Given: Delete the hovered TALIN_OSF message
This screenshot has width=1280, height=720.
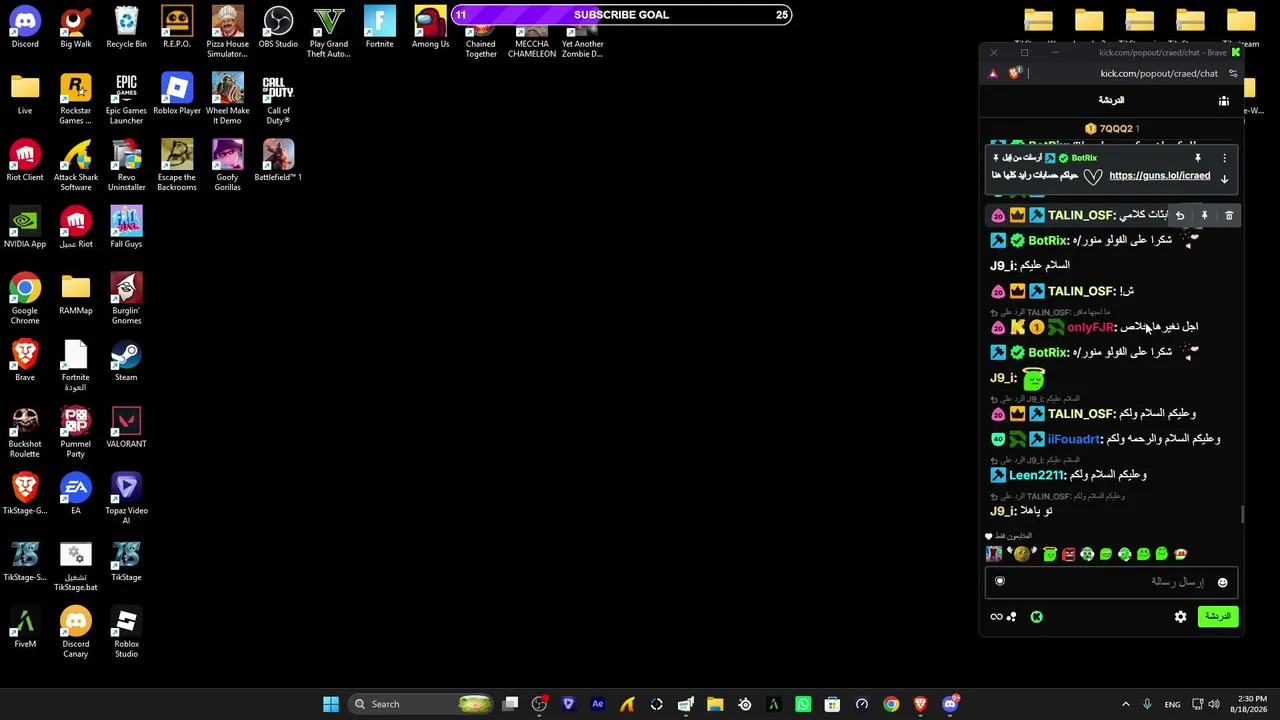Looking at the screenshot, I should pyautogui.click(x=1229, y=215).
